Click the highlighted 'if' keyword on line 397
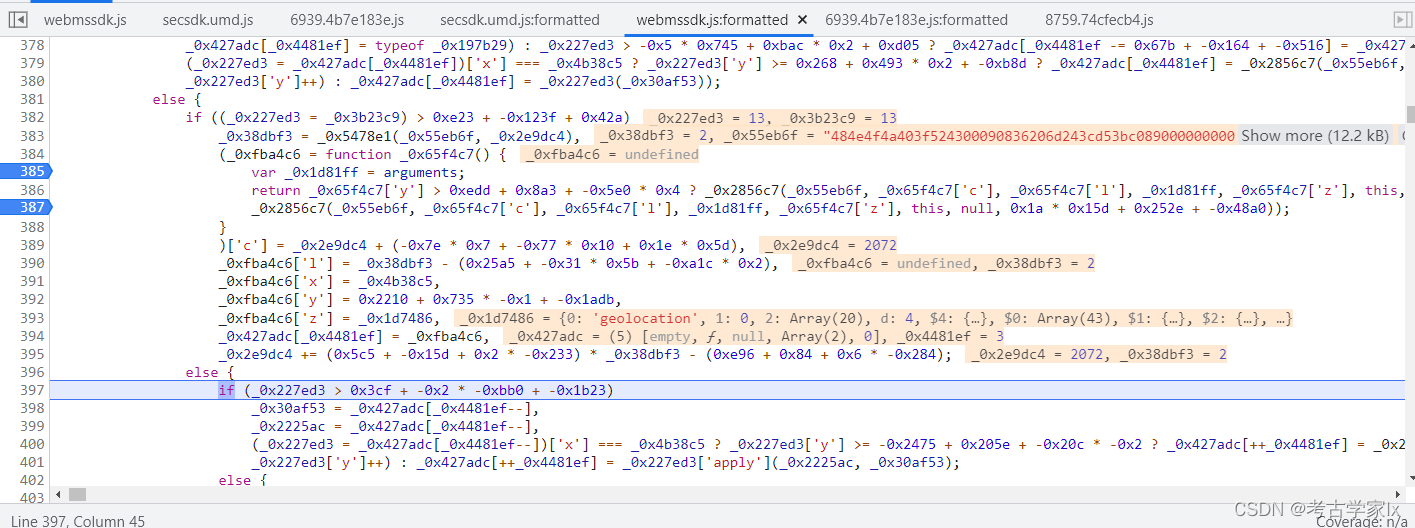Screen dimensions: 1415x528 point(226,390)
